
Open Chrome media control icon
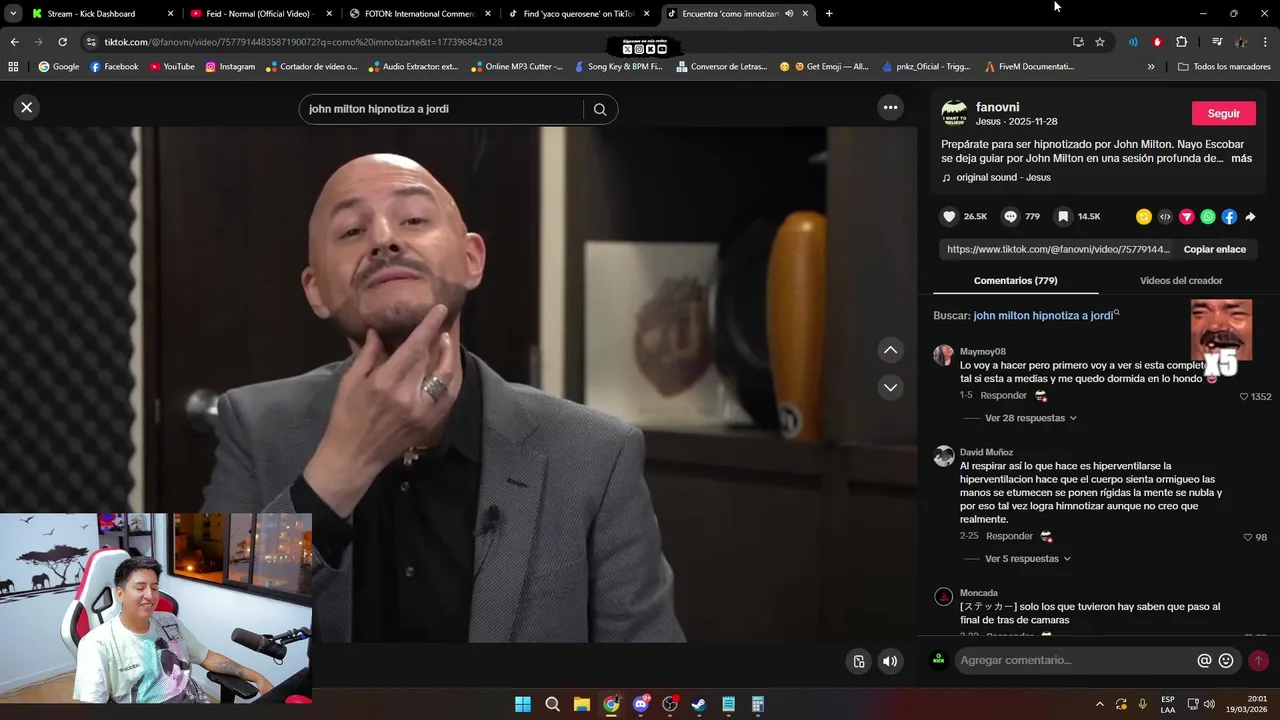click(1217, 42)
